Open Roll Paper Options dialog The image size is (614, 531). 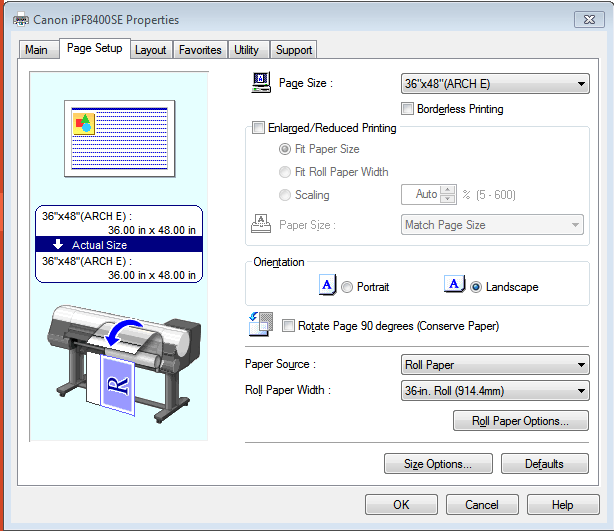tap(521, 421)
